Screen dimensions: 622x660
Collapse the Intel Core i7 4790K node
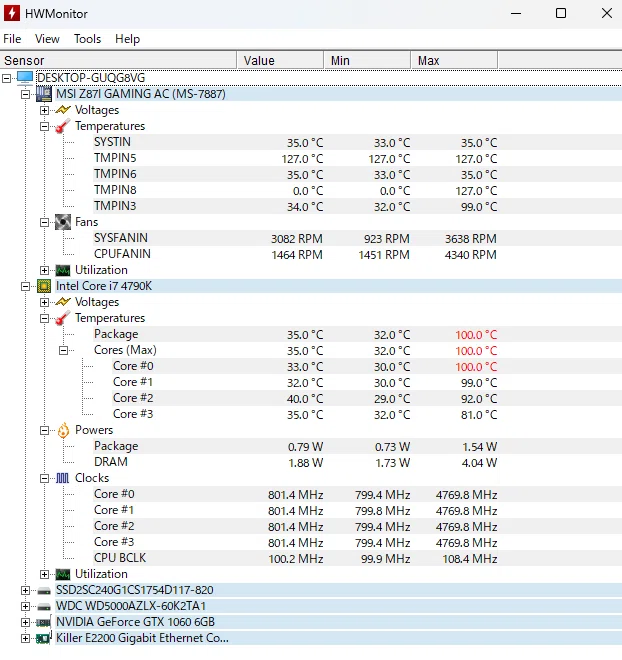(x=26, y=286)
